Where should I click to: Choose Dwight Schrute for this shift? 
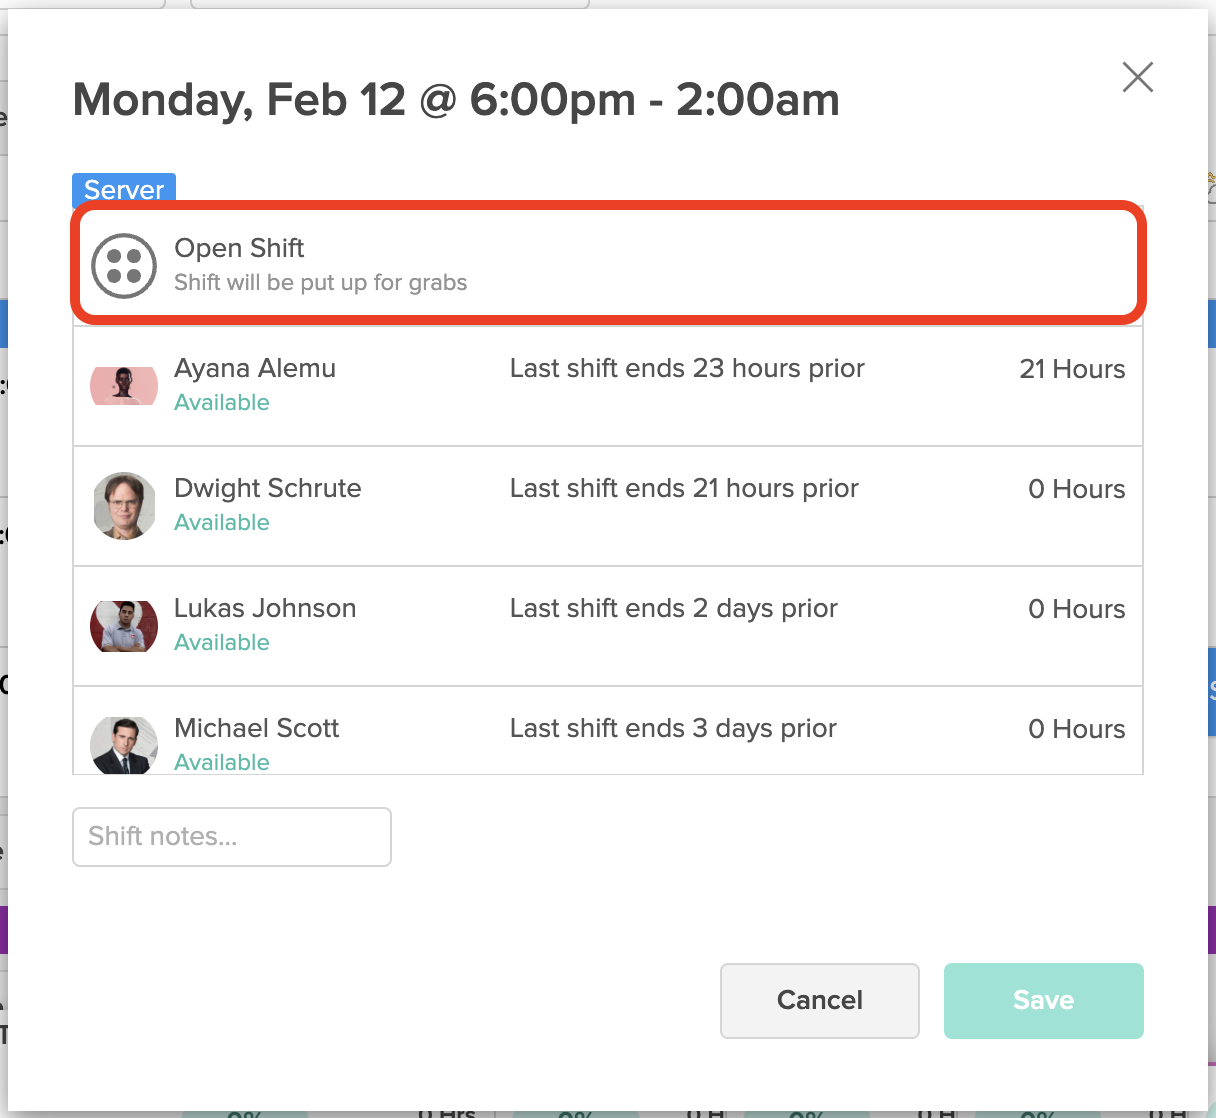coord(608,506)
